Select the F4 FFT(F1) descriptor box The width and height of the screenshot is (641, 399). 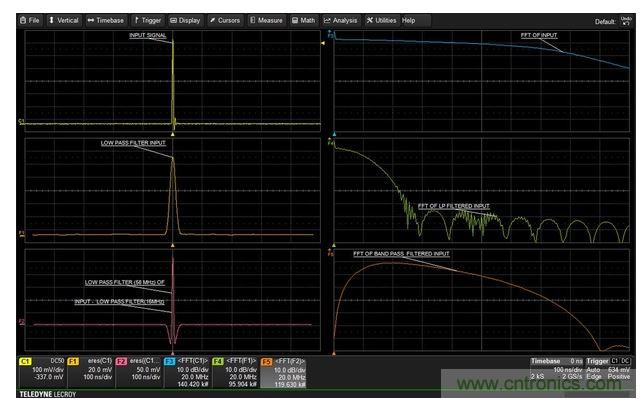(x=235, y=372)
